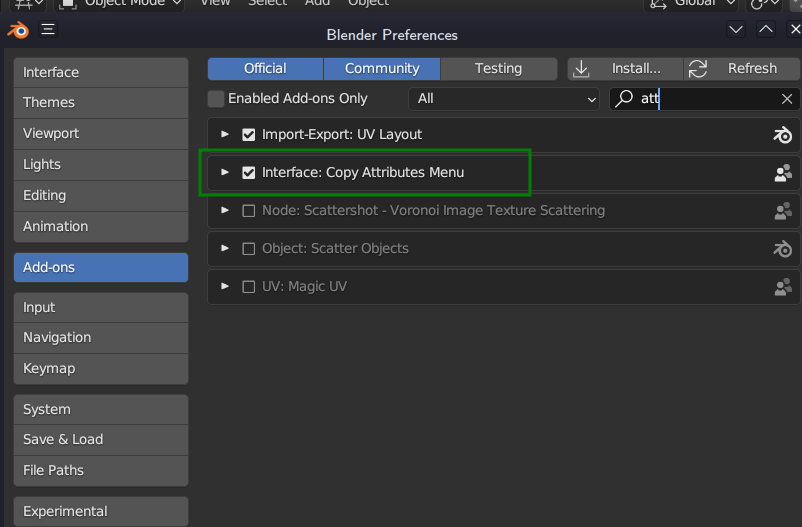
Task: Uncheck the Copy Attributes Menu add-on
Action: coord(249,172)
